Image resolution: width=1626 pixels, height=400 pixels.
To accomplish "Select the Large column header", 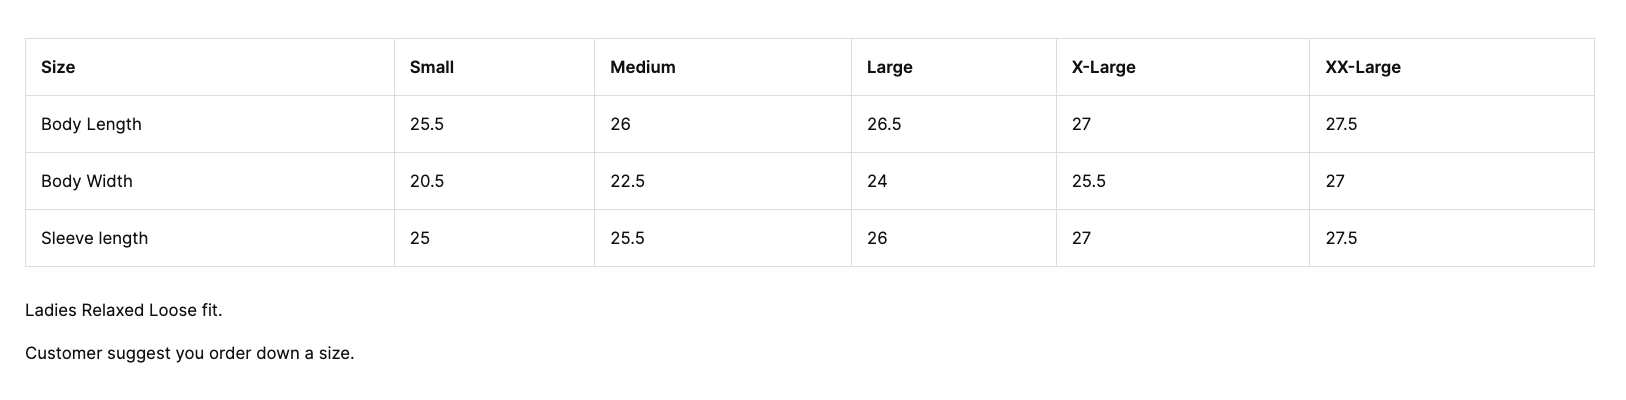I will tap(889, 67).
